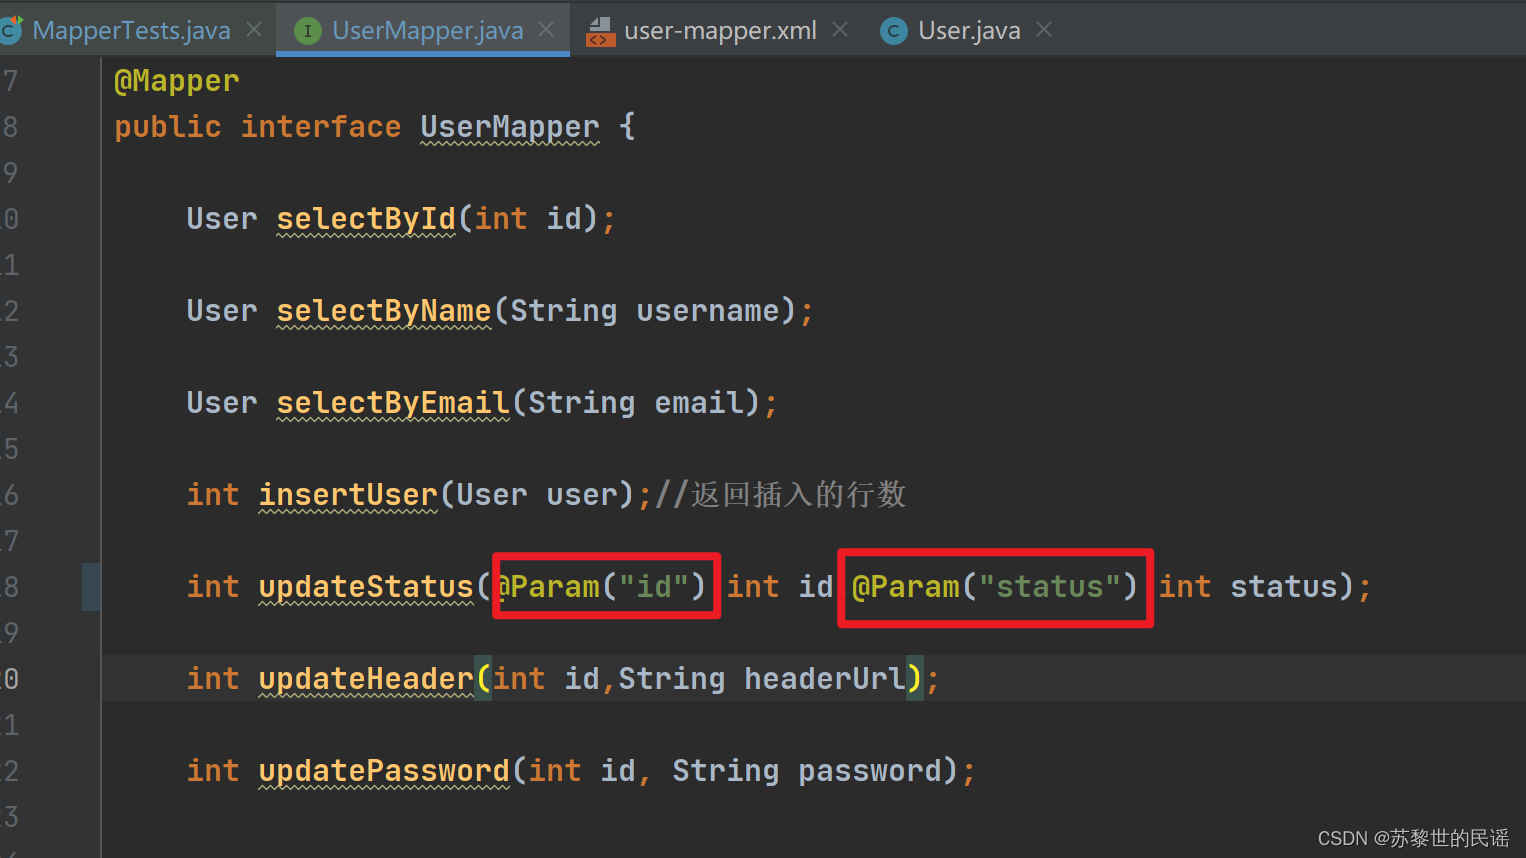Click the insertUser method name
The image size is (1526, 858).
pos(347,494)
